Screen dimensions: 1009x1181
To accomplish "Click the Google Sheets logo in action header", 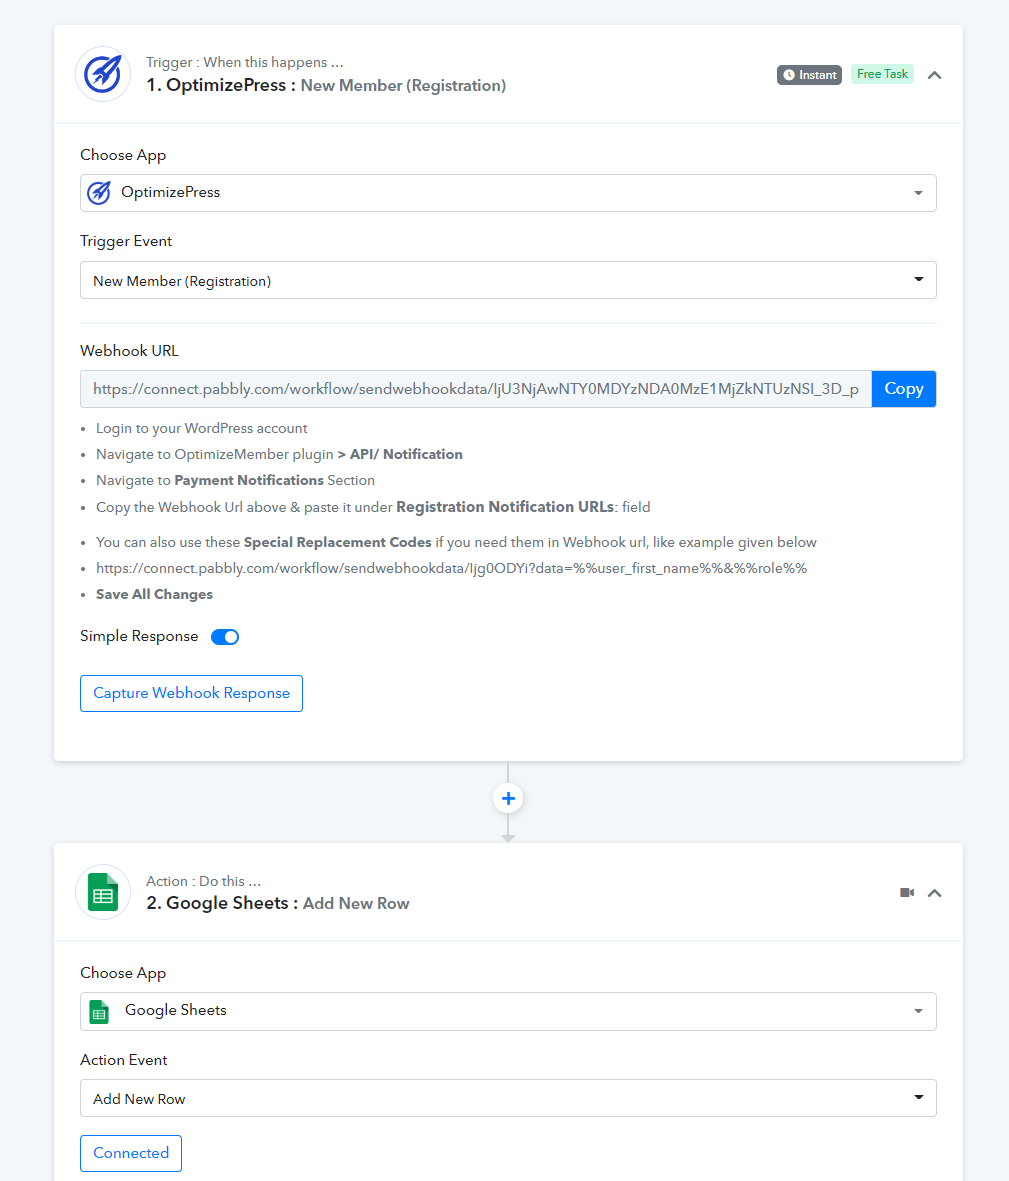I will pos(103,892).
